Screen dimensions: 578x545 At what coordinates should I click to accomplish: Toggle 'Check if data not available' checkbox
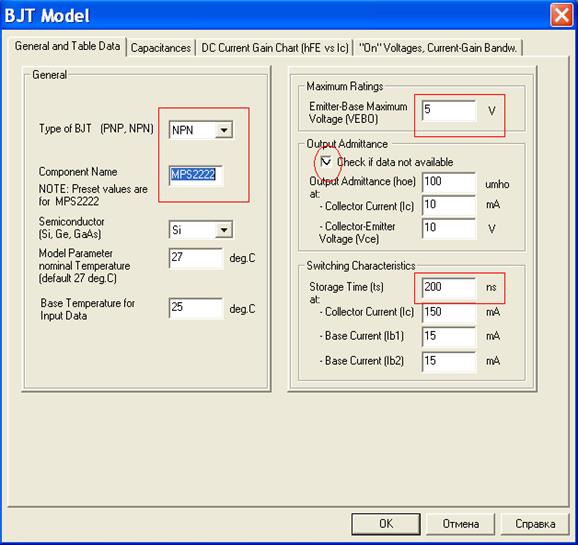(326, 162)
